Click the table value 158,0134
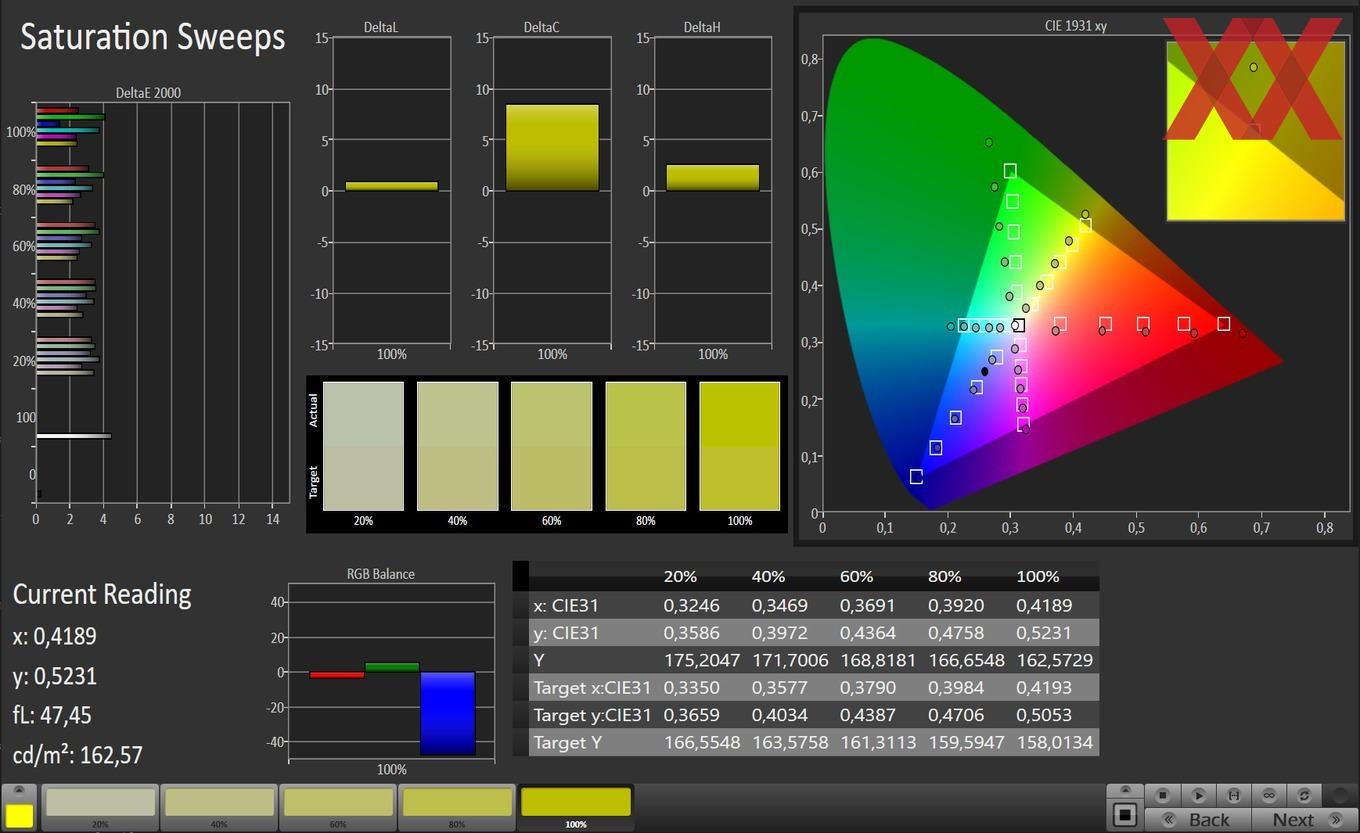Image resolution: width=1360 pixels, height=833 pixels. (x=1054, y=743)
